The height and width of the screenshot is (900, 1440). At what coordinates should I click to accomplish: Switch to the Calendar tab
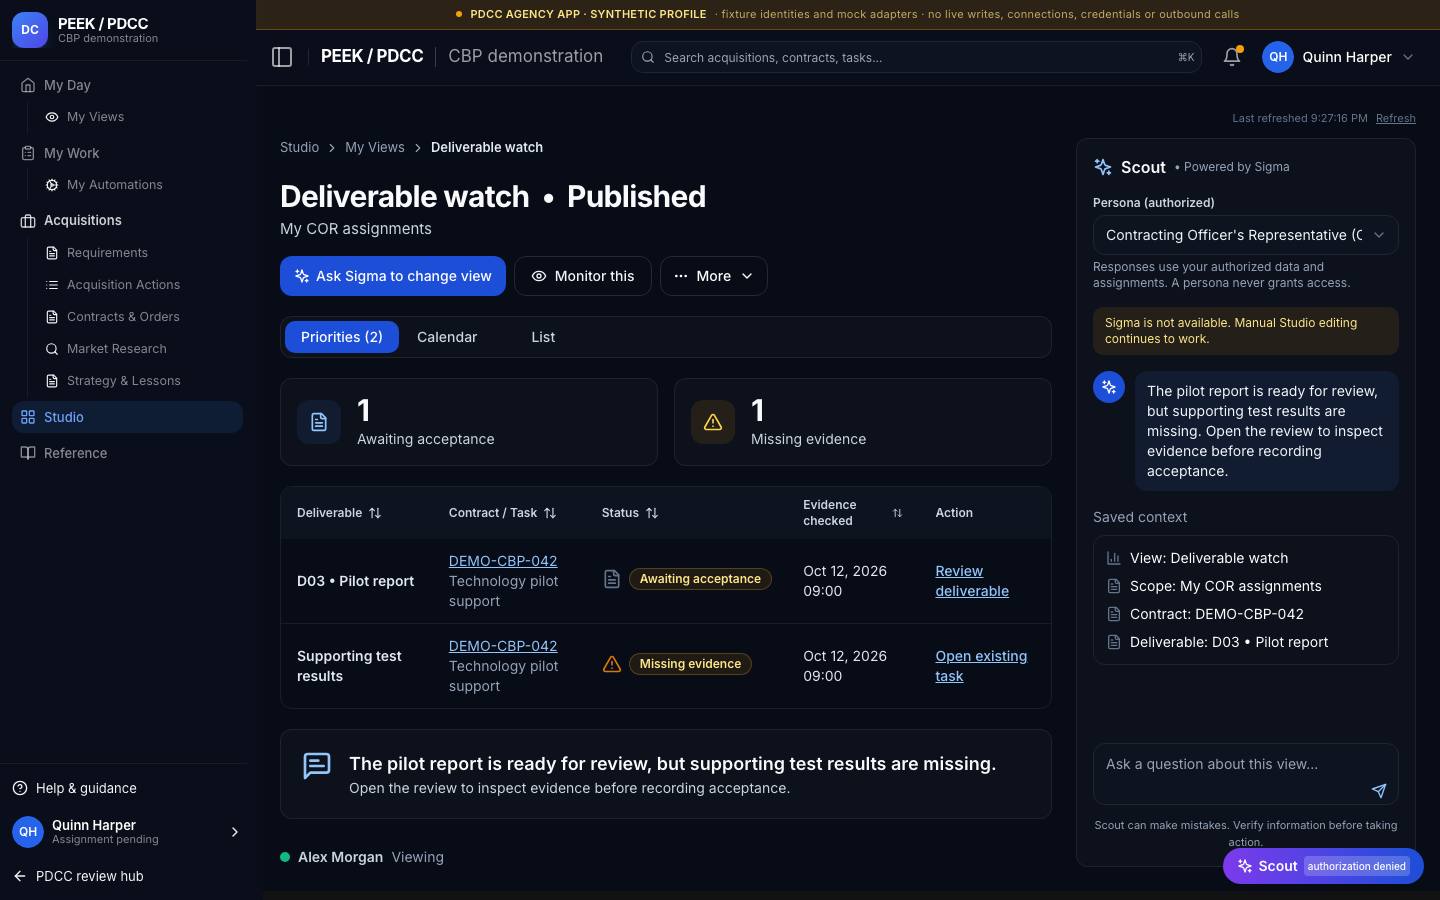tap(447, 337)
